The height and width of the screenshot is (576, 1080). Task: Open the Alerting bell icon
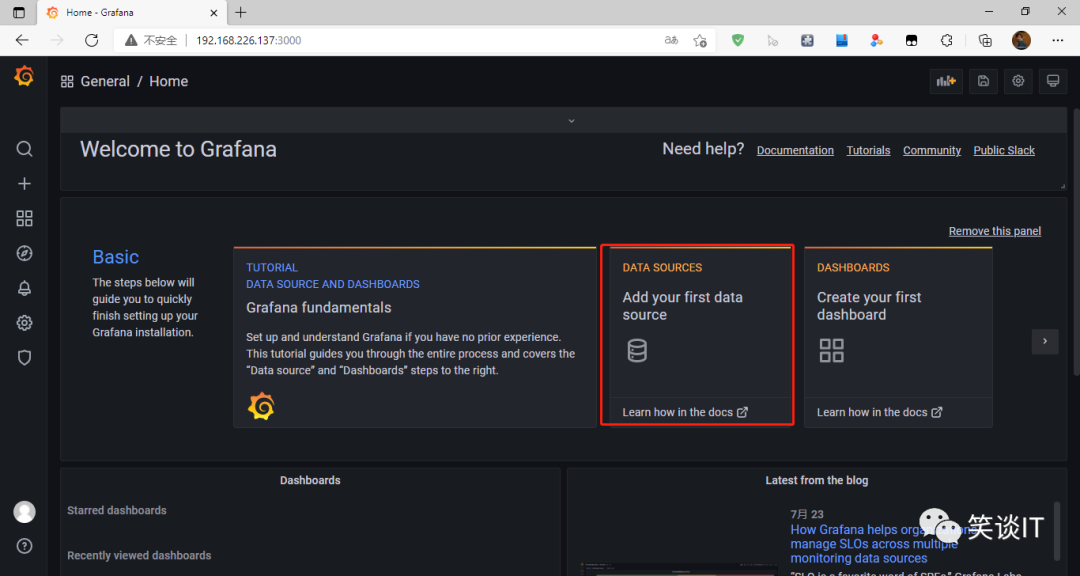pyautogui.click(x=24, y=288)
